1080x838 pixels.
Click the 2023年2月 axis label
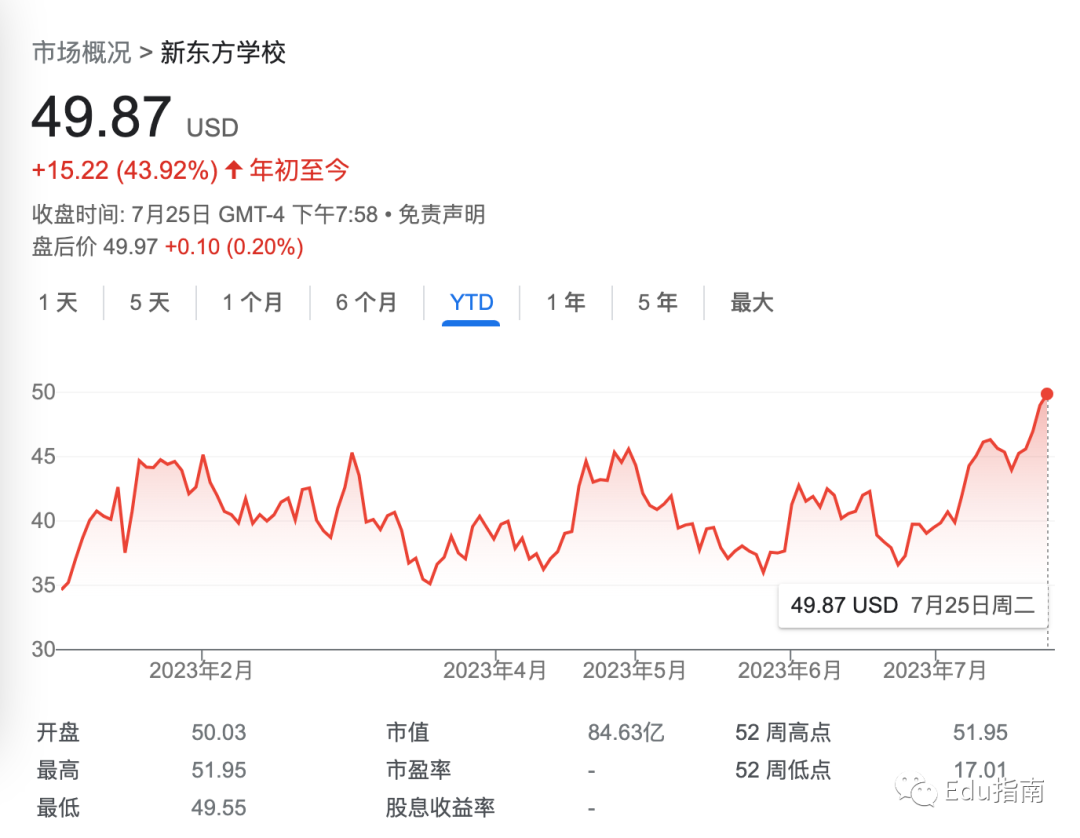pos(201,670)
